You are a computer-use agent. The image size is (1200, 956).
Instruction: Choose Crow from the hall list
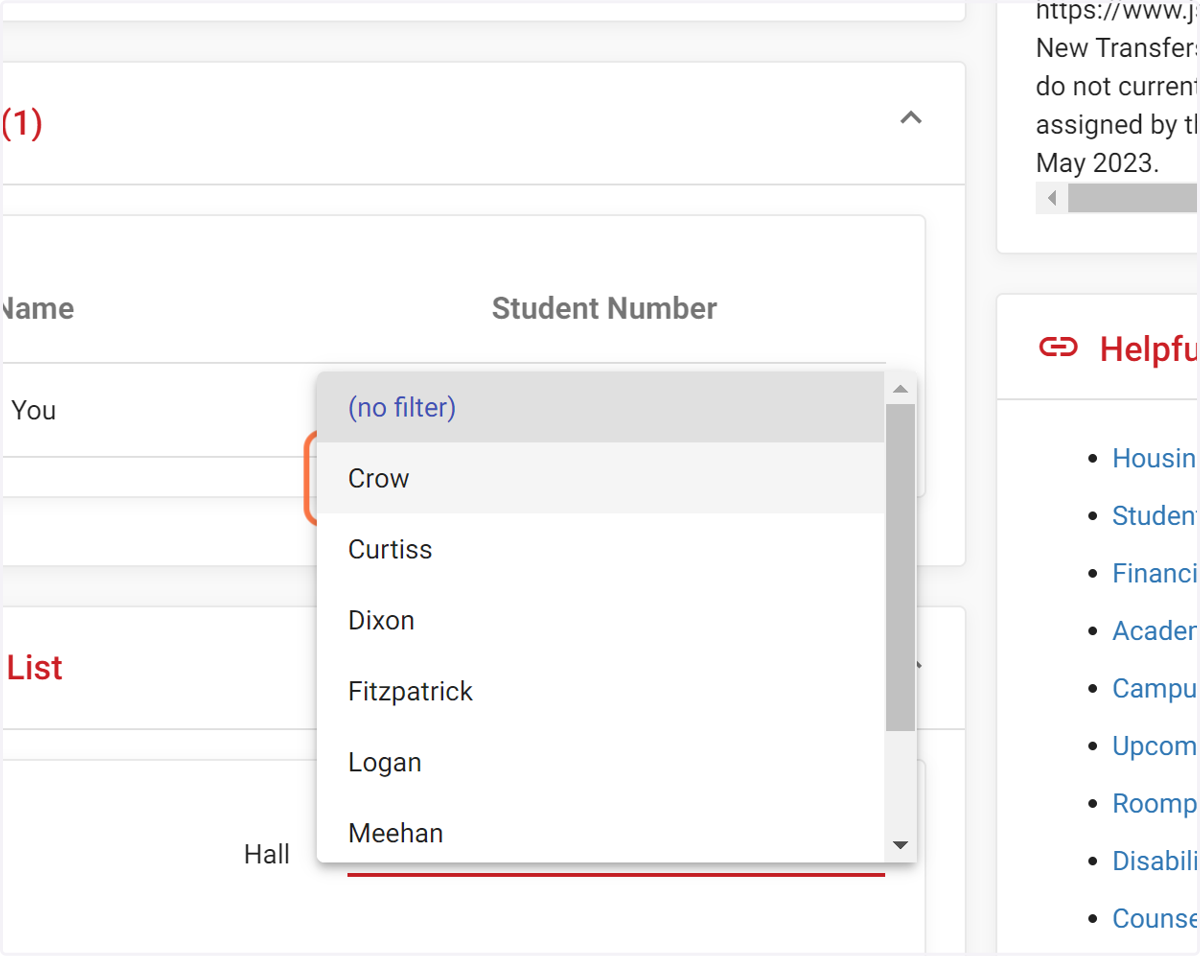pos(600,478)
